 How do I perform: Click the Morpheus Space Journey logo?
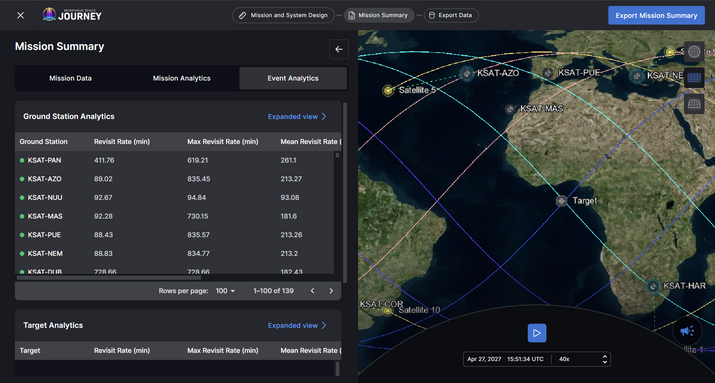[72, 15]
